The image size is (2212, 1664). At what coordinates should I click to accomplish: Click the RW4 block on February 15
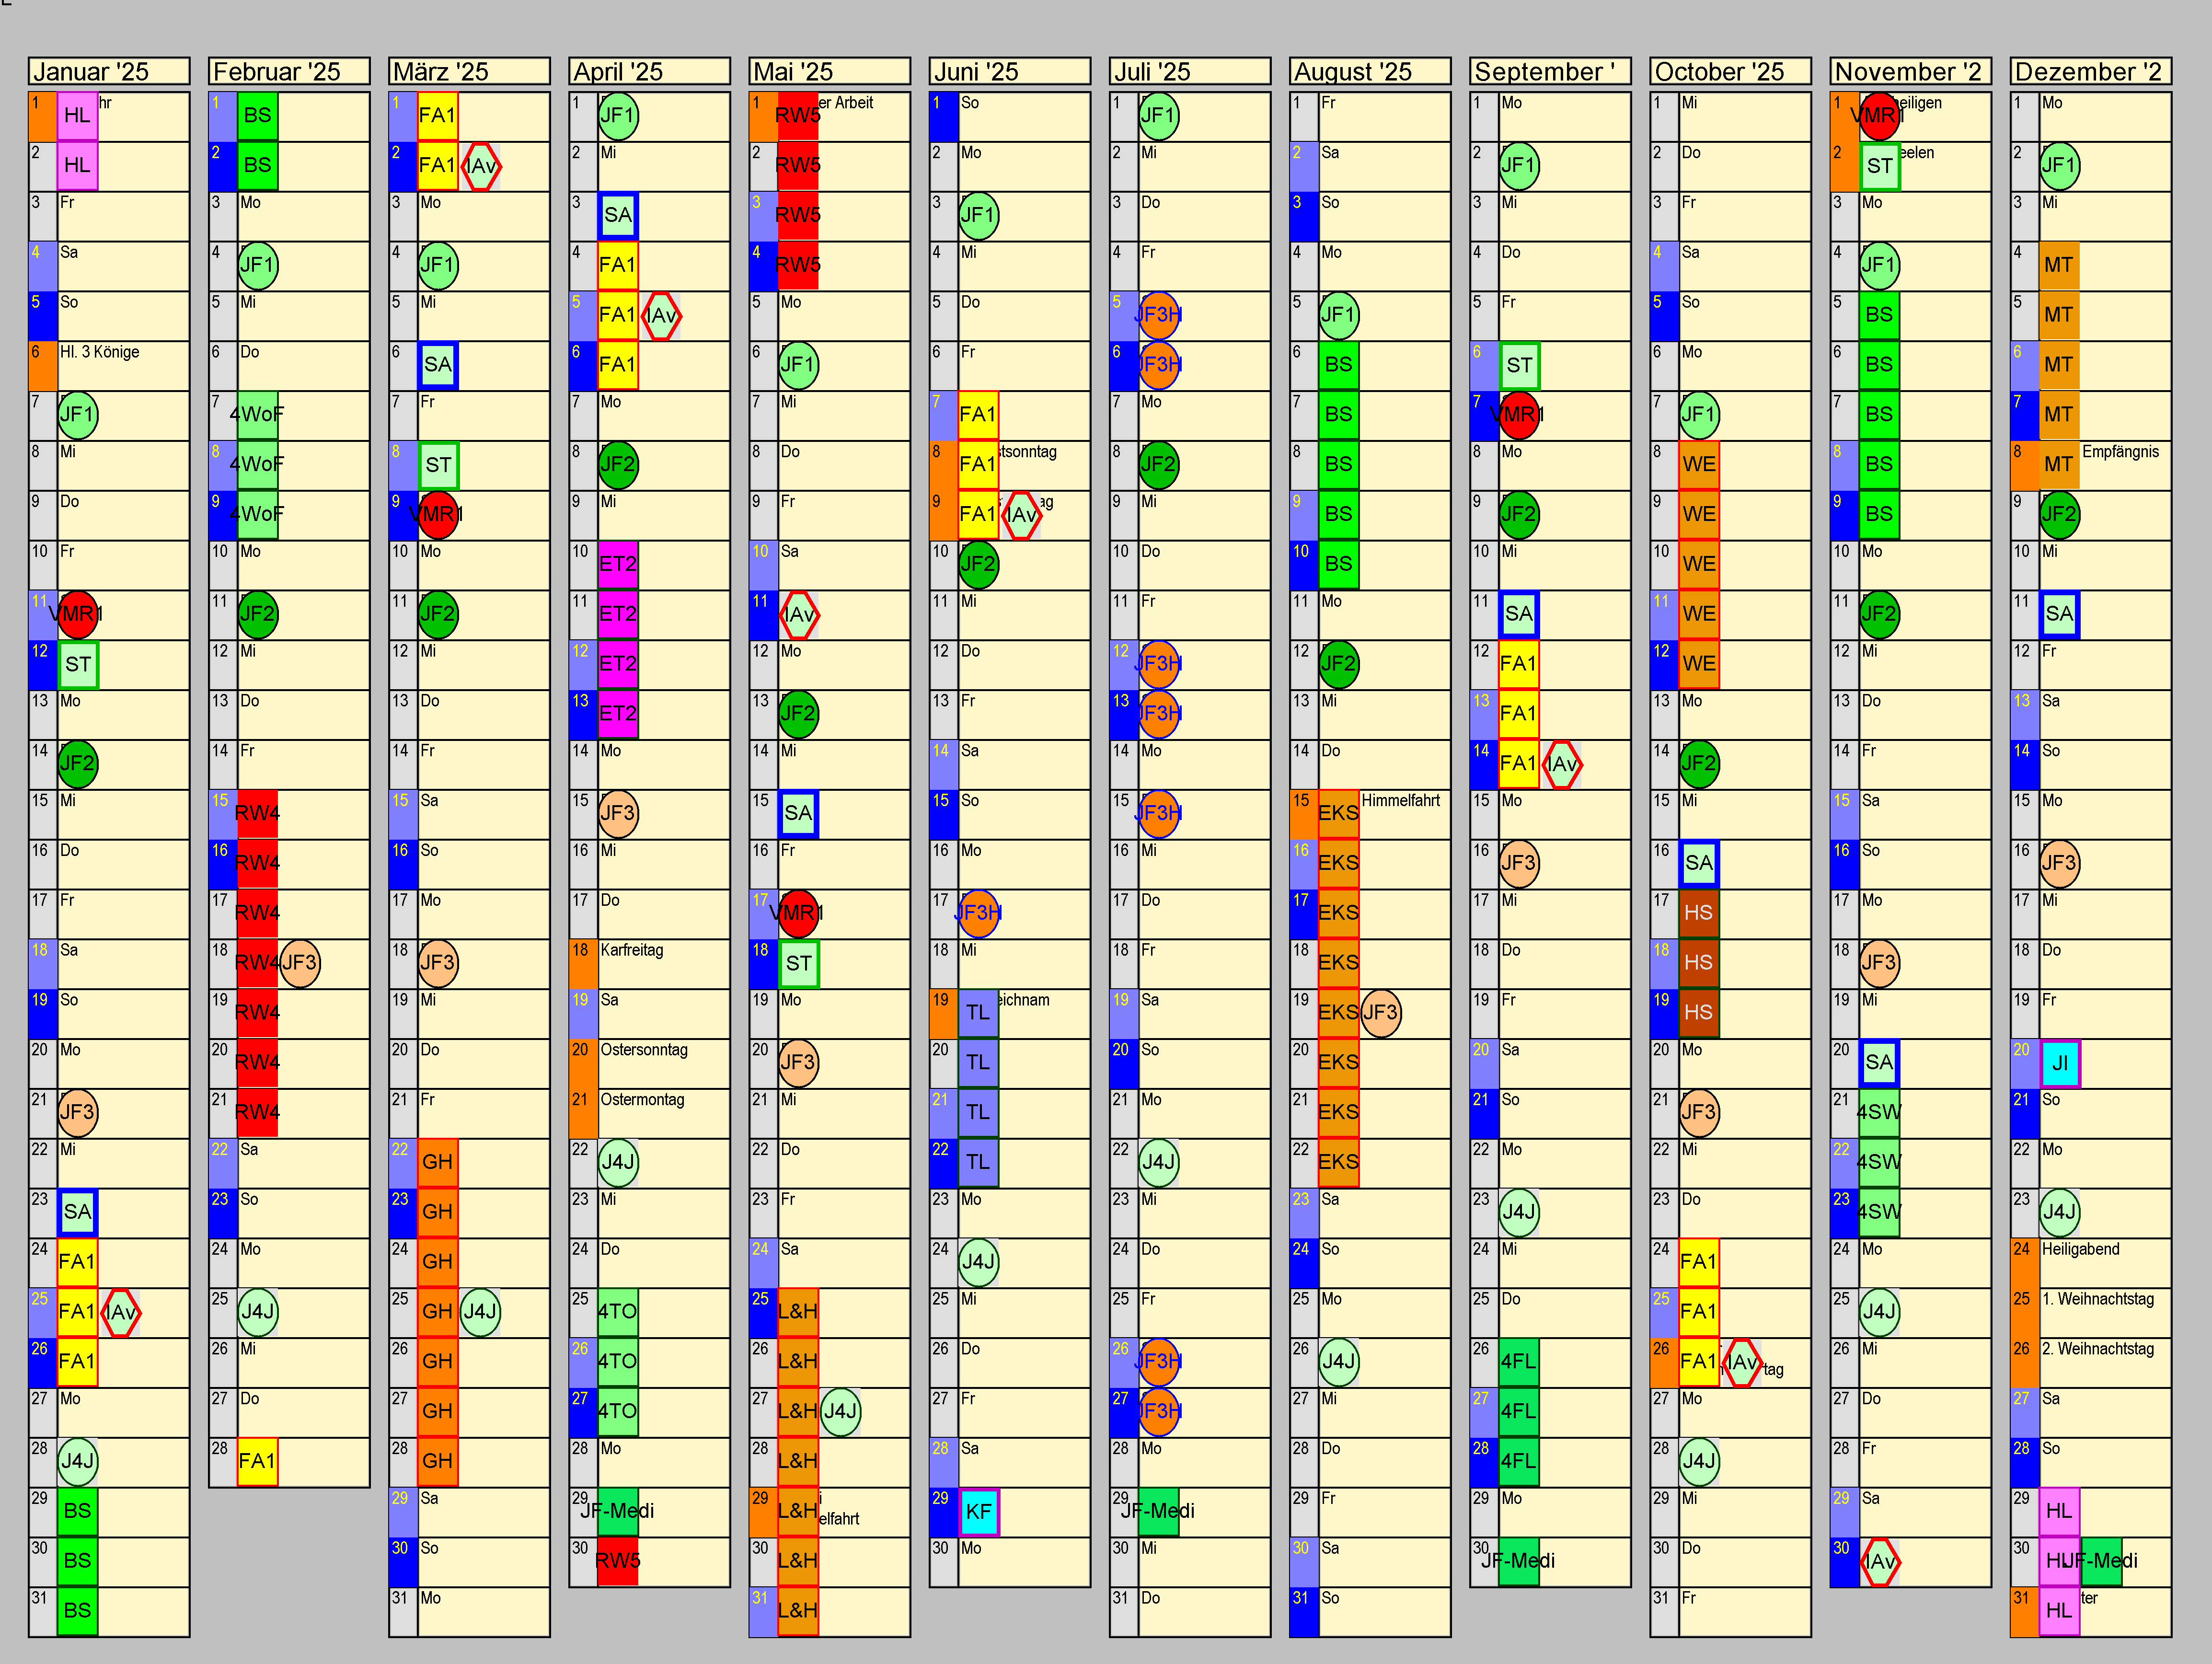(x=258, y=813)
